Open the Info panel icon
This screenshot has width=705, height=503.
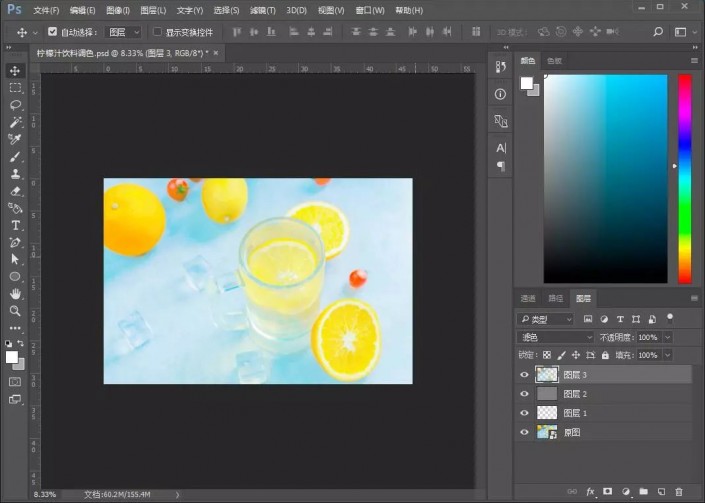[x=500, y=94]
